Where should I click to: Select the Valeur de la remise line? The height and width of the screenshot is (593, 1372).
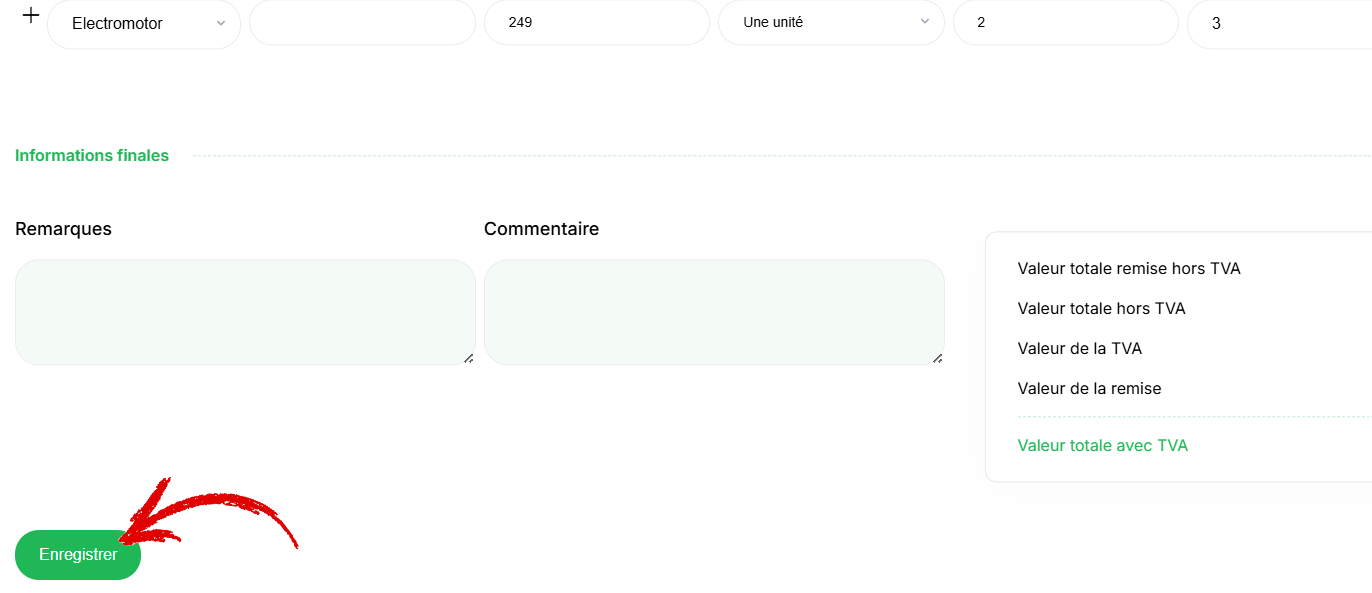coord(1089,388)
